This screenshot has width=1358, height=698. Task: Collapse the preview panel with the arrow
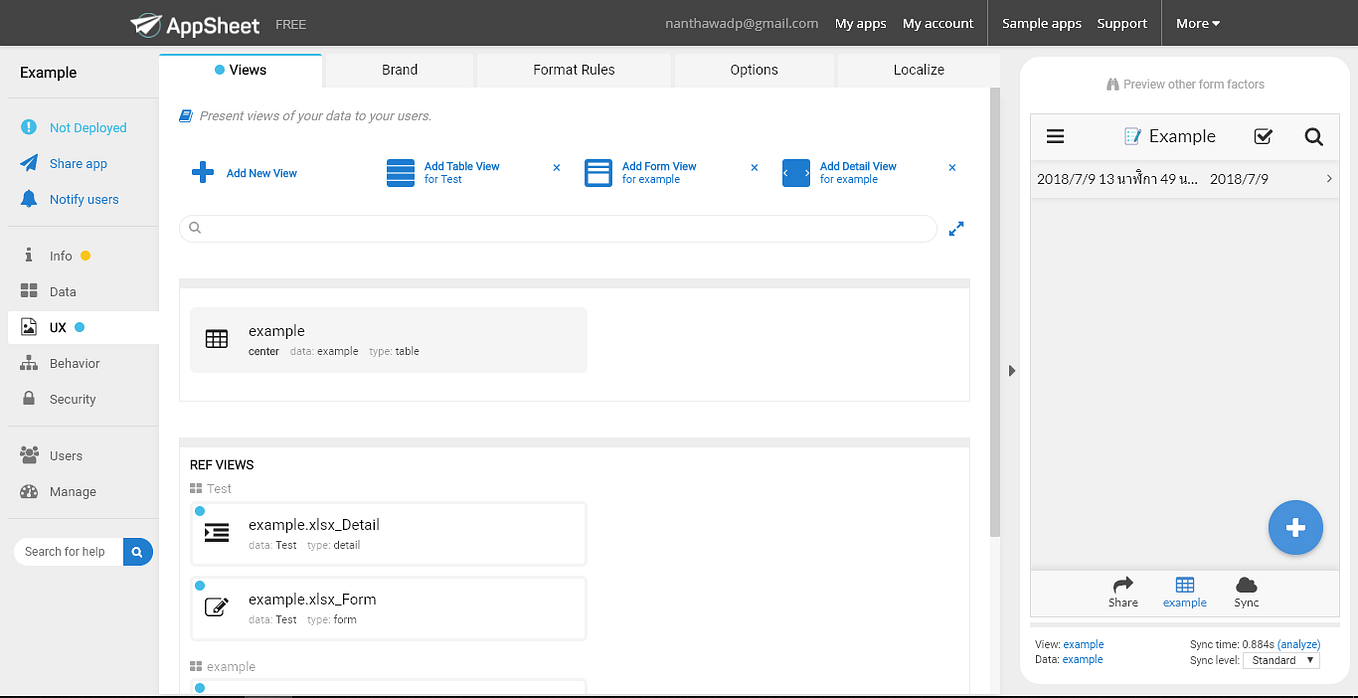pyautogui.click(x=1011, y=371)
